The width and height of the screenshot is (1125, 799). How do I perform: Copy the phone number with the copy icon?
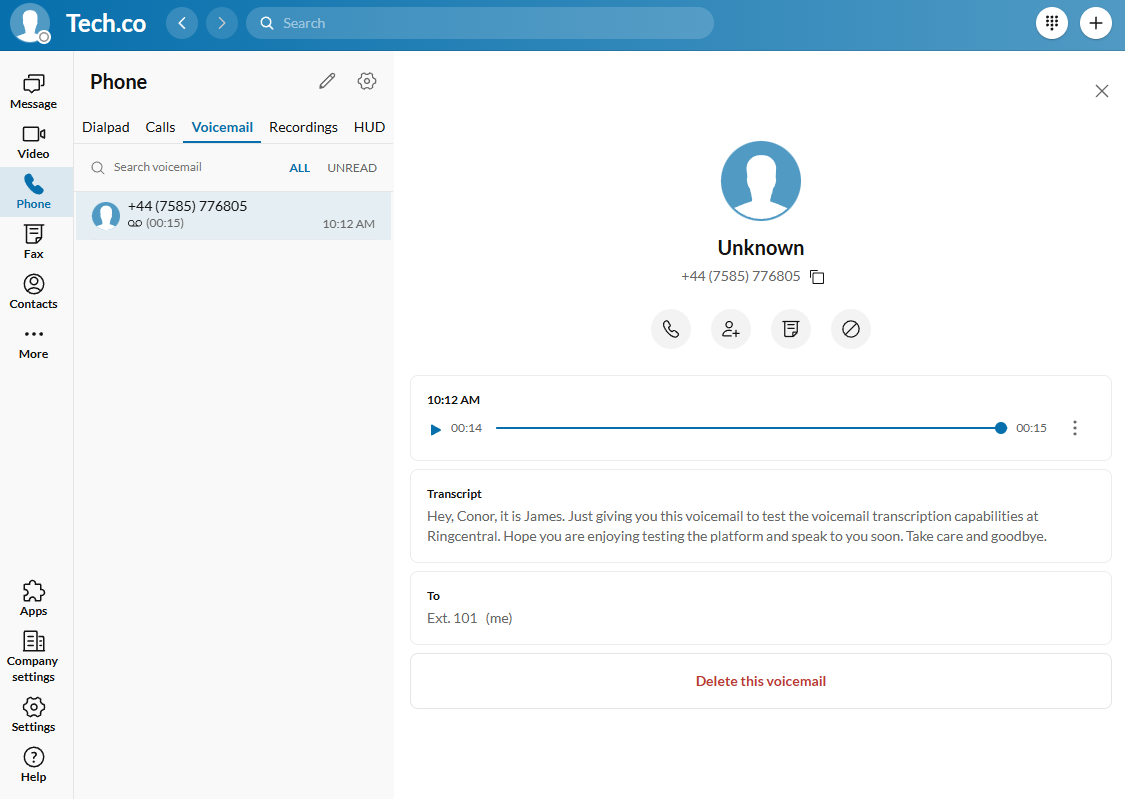817,276
